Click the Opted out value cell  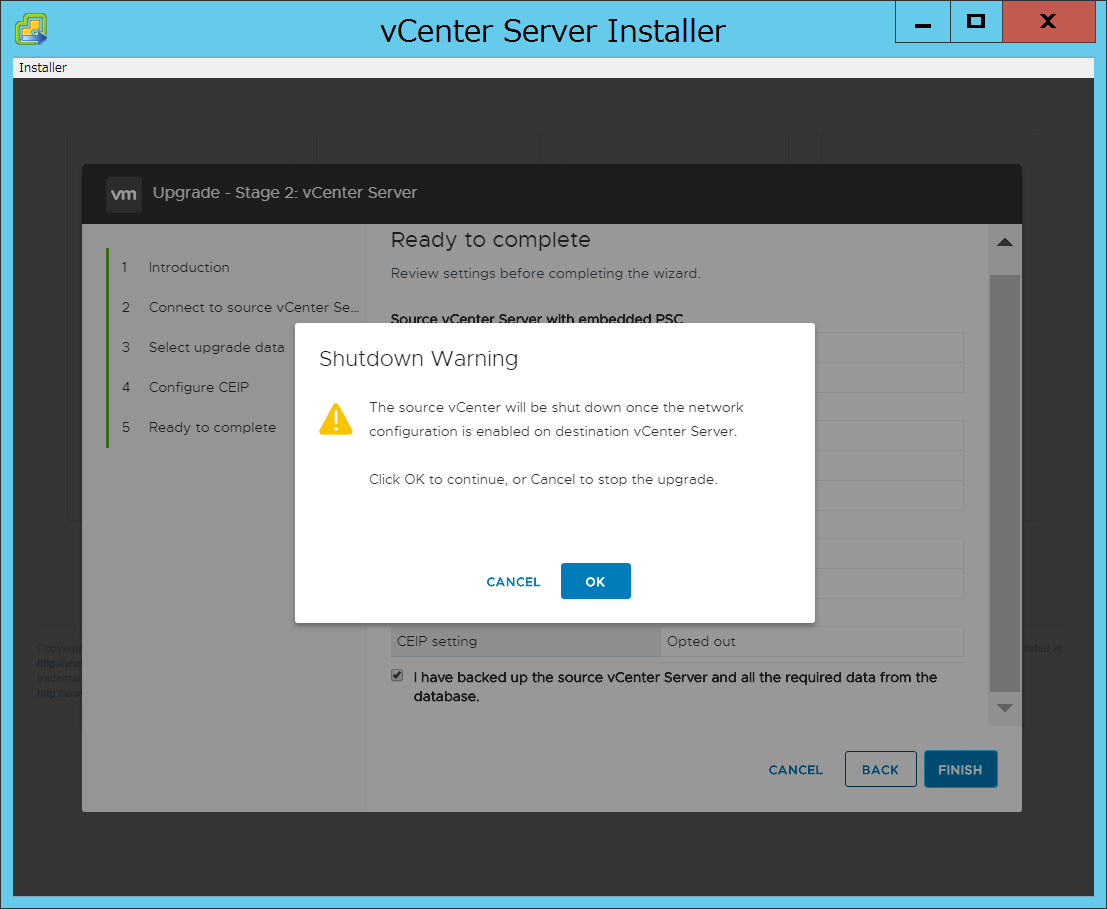[x=812, y=642]
